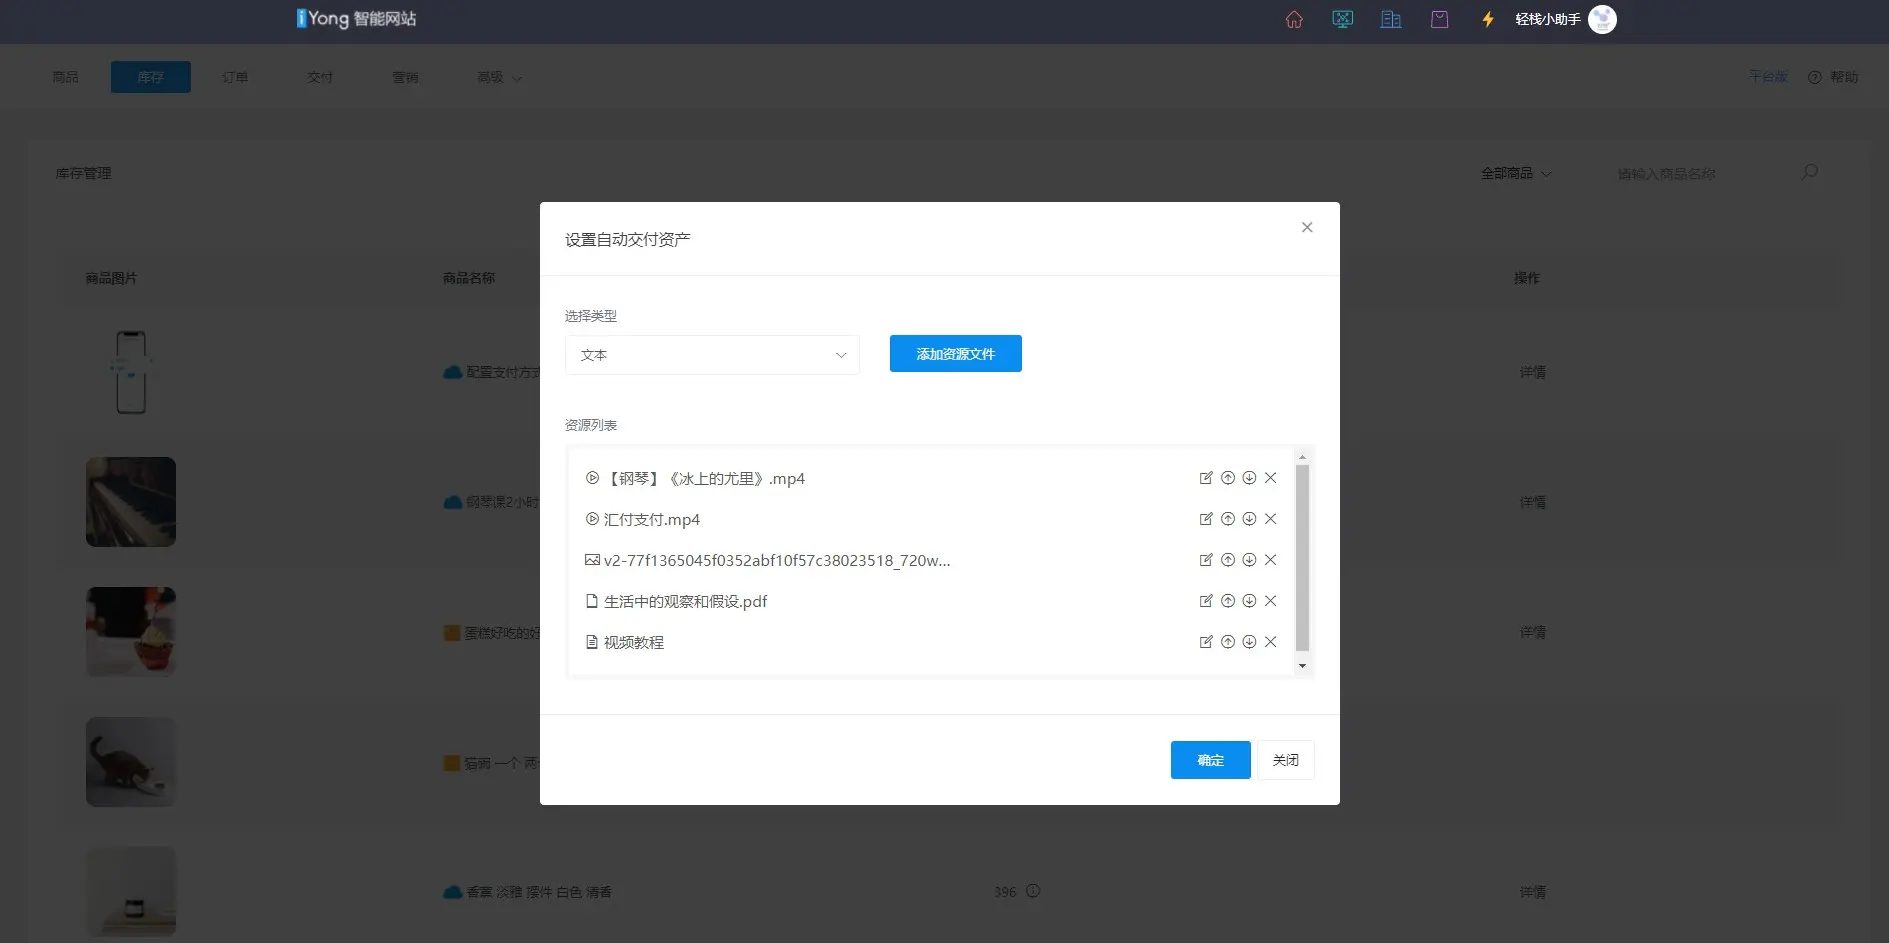The image size is (1889, 943).
Task: Click the resource list scroll down arrow
Action: pos(1302,666)
